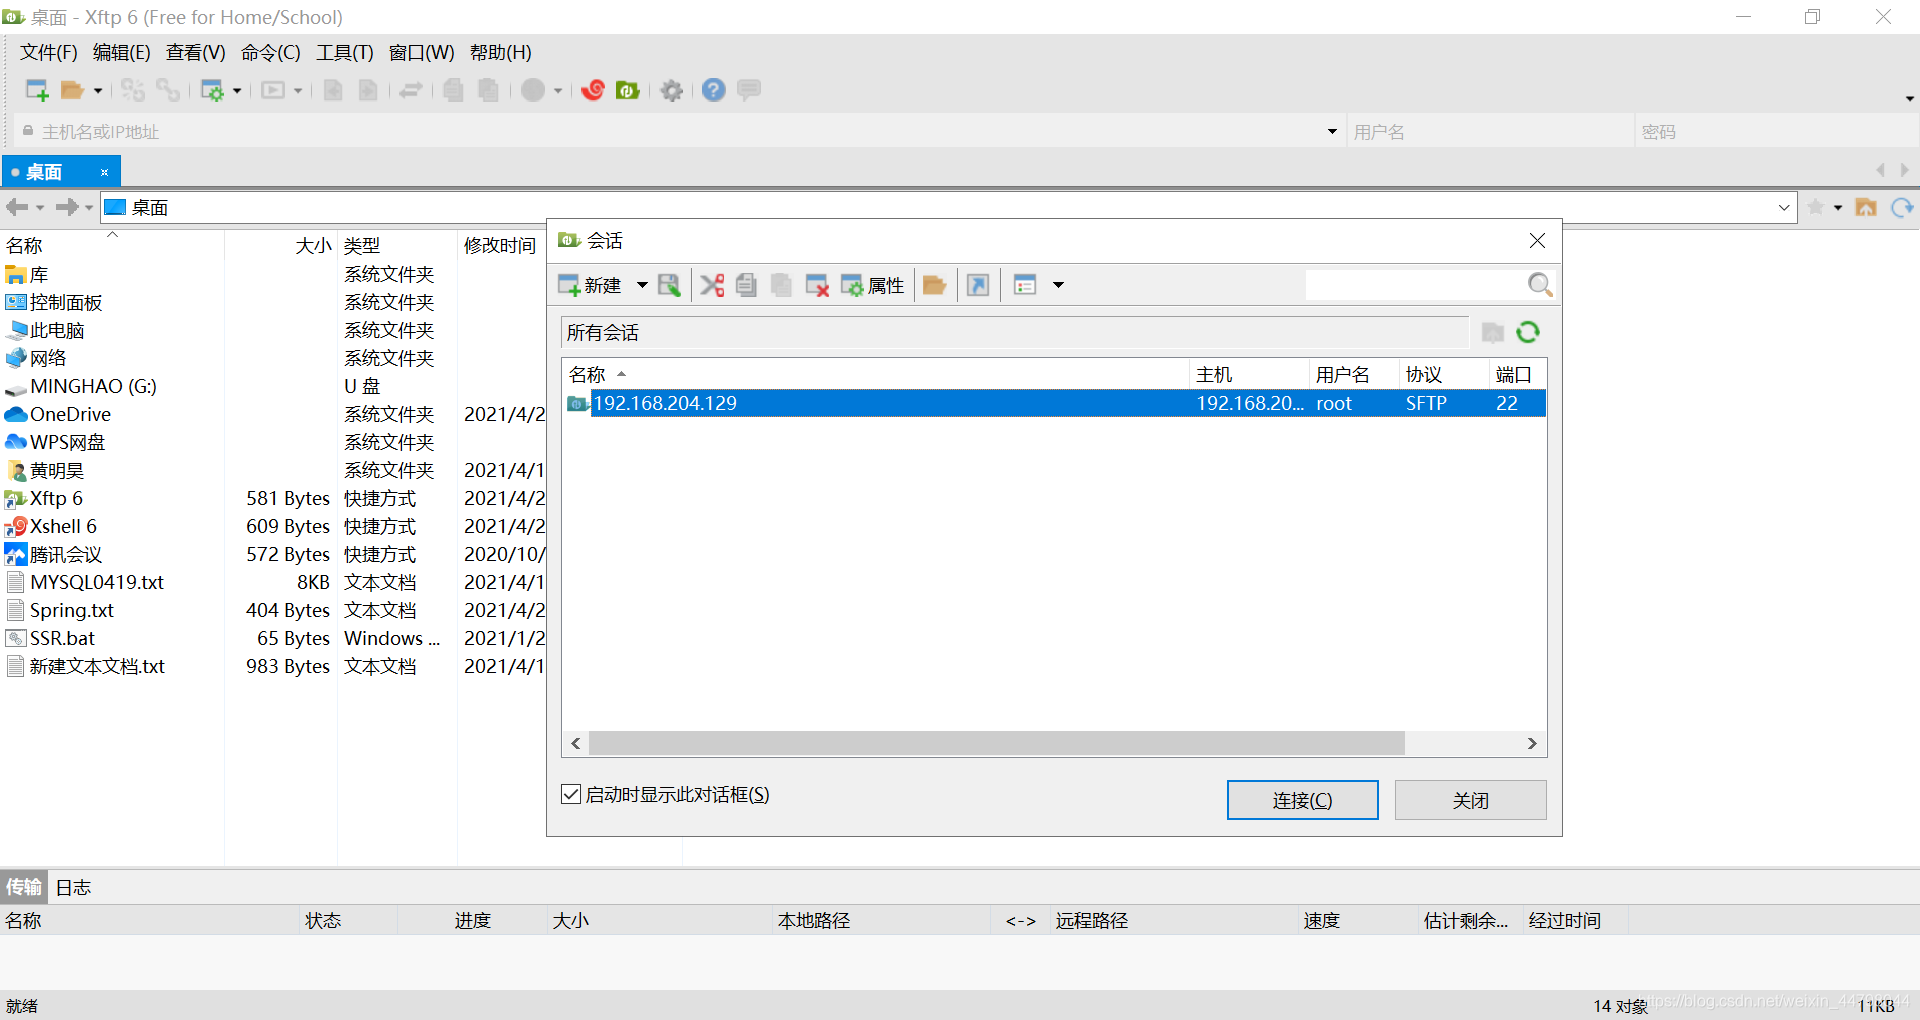Viewport: 1920px width, 1020px height.
Task: Click the 新建 new session button in dialog
Action: (x=590, y=286)
